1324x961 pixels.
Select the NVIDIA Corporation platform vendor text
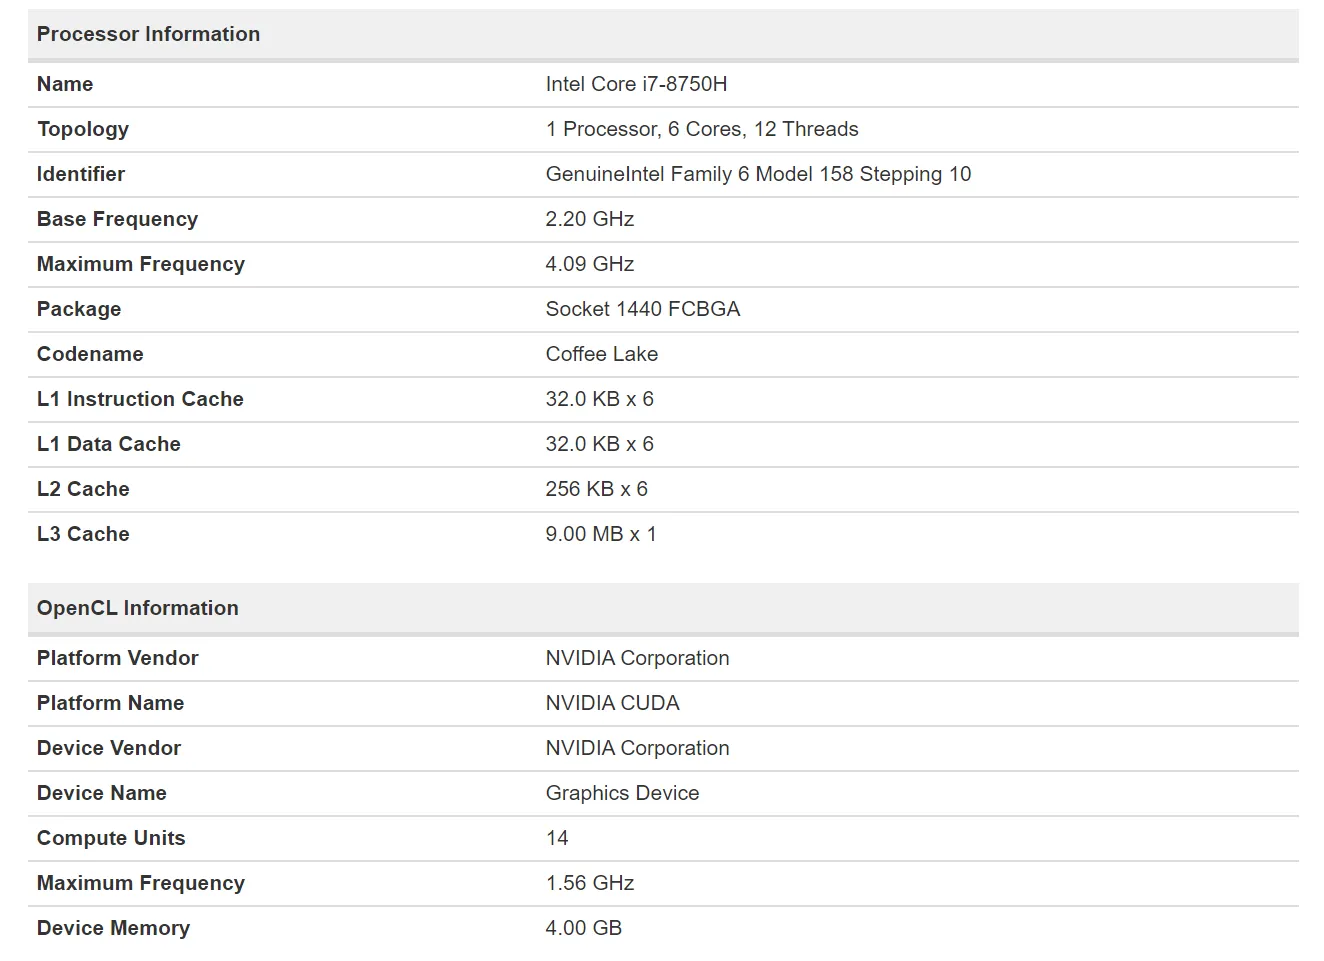click(637, 658)
